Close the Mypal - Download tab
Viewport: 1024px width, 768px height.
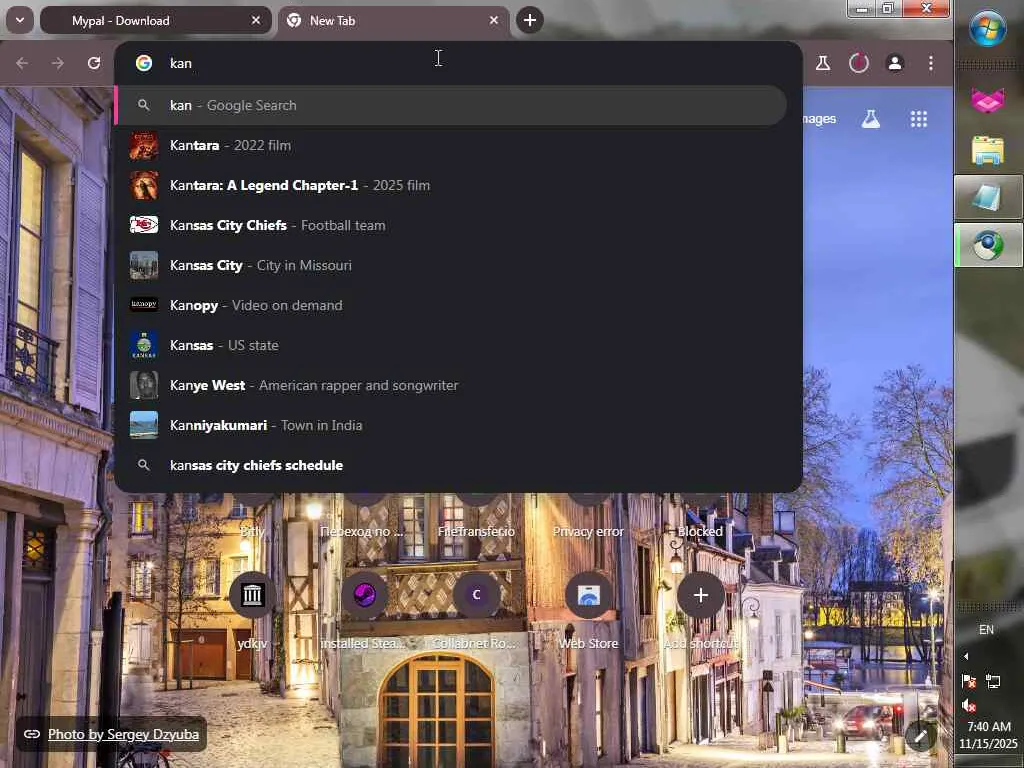256,20
